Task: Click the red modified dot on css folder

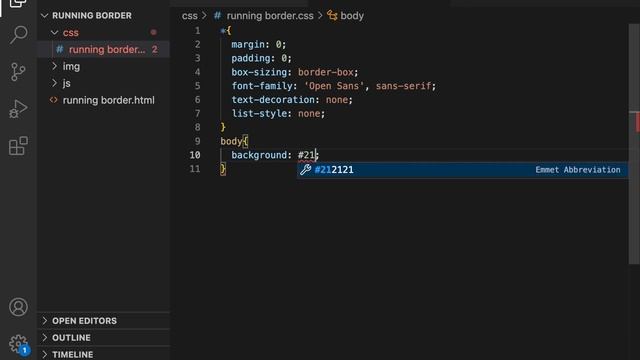Action: [153, 32]
